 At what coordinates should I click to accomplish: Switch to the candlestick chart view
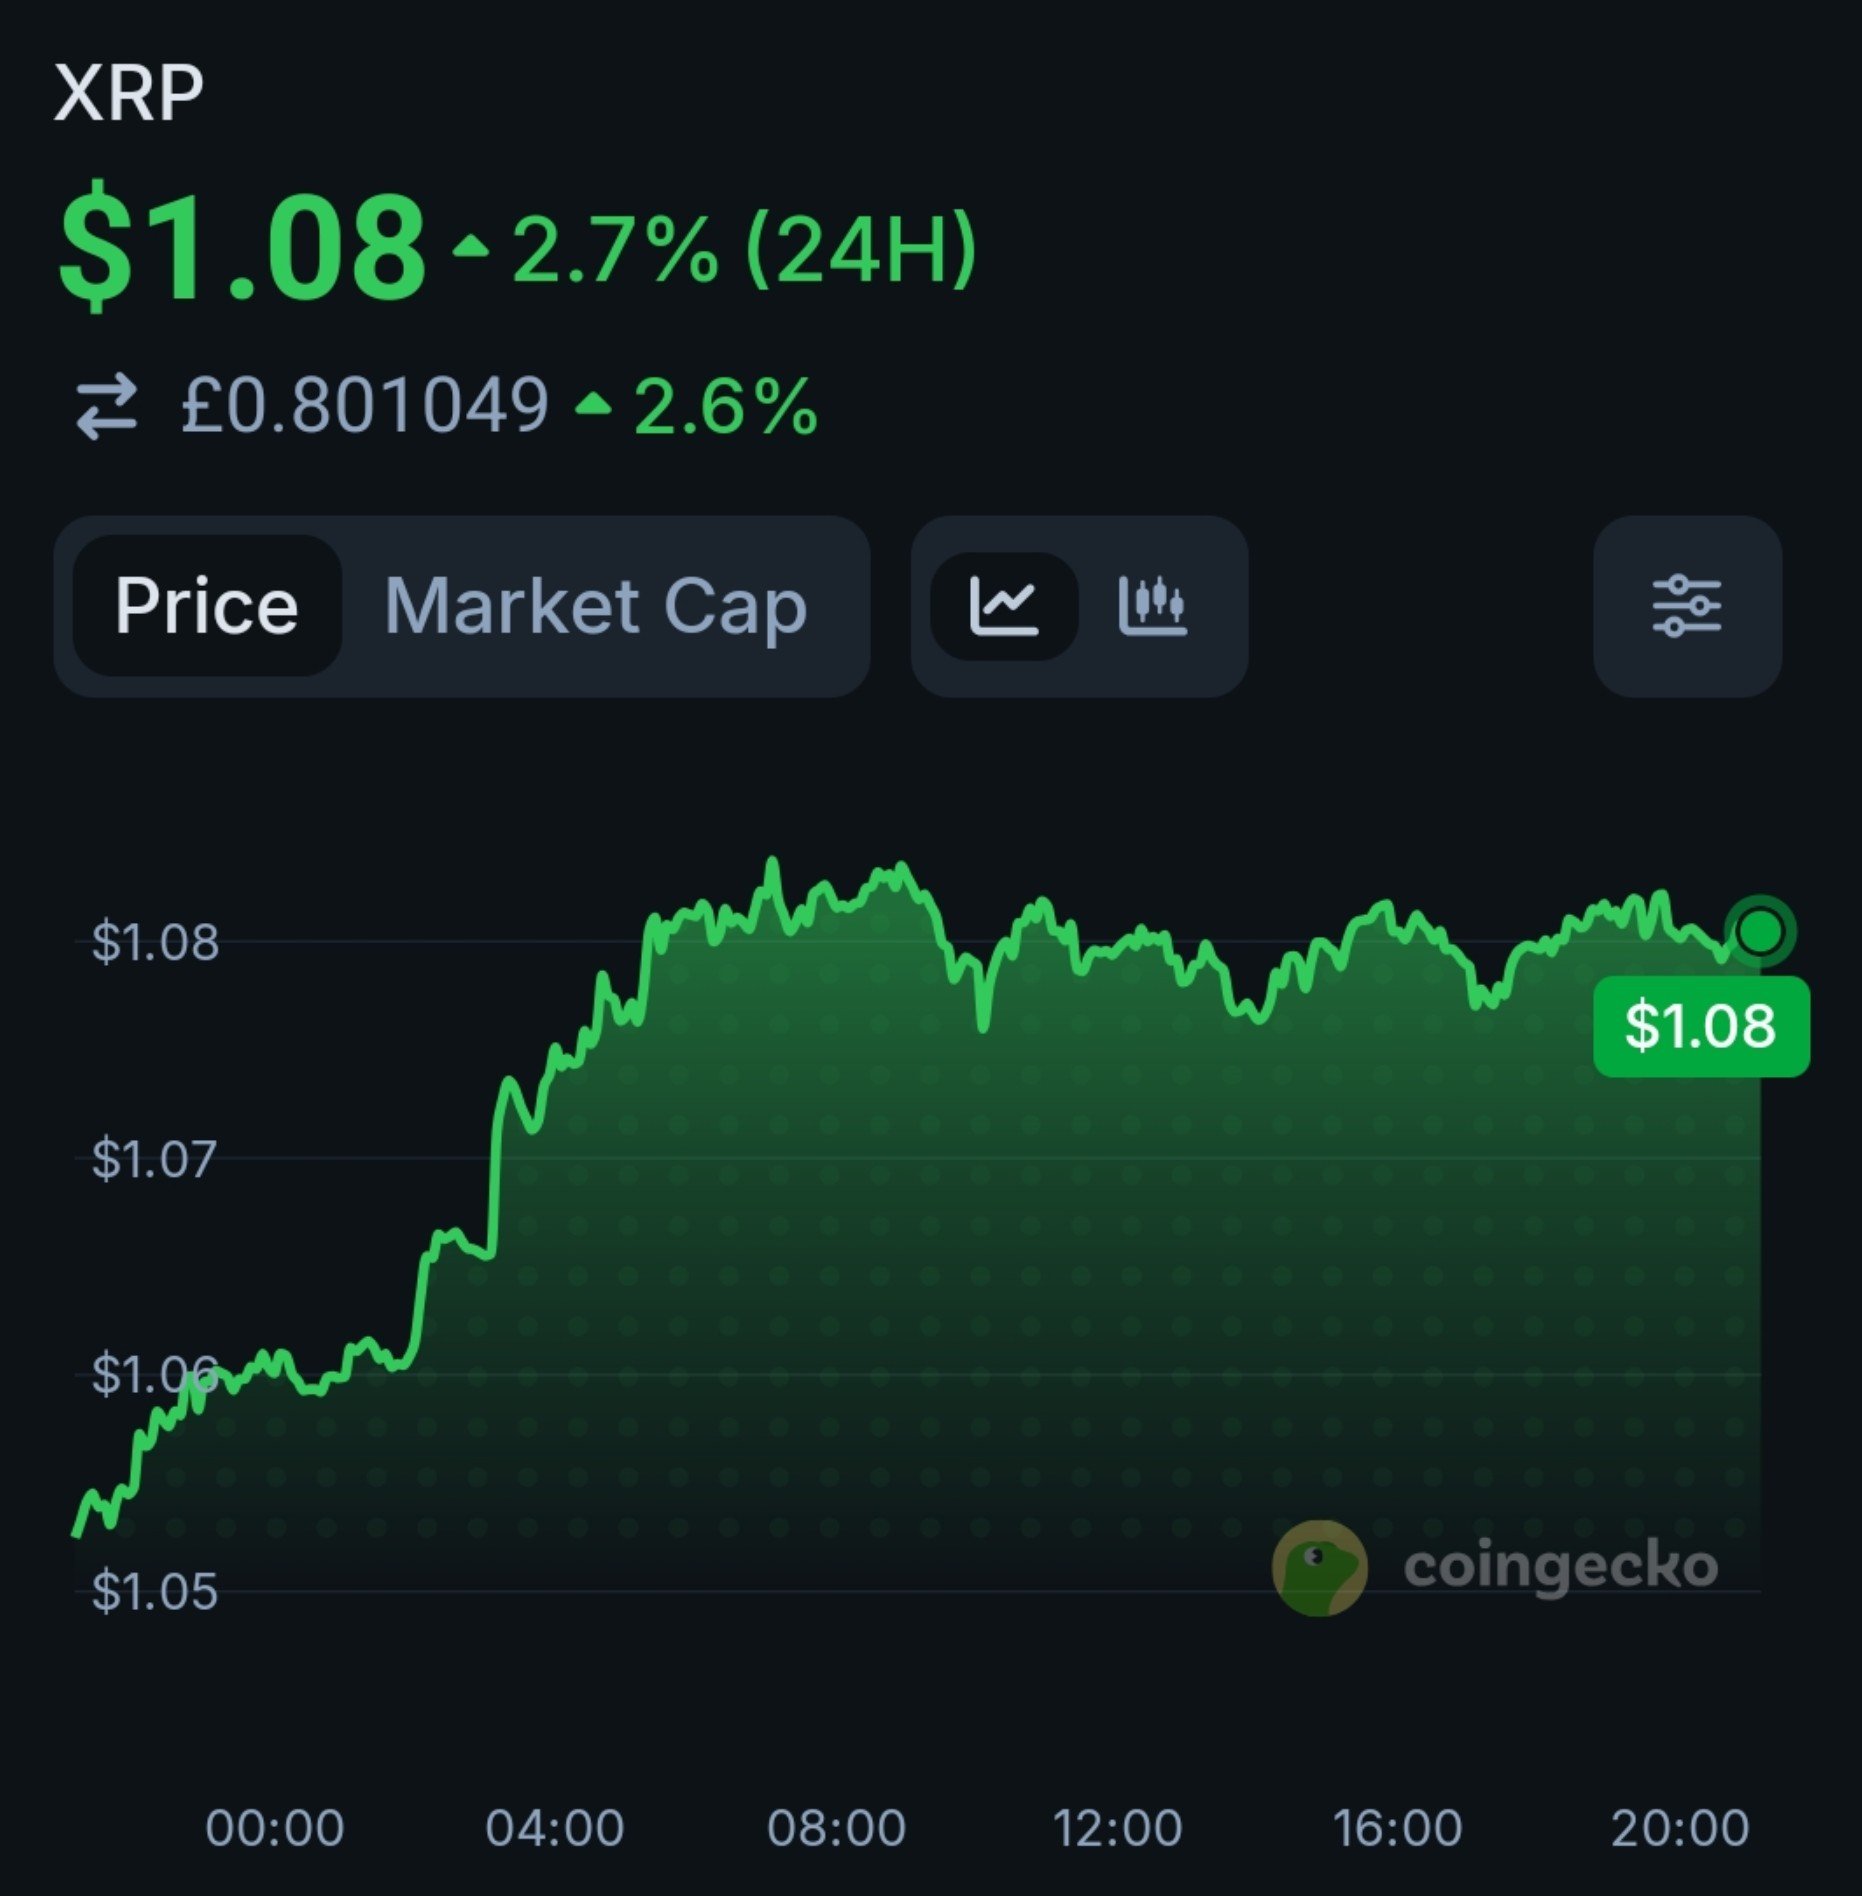(x=1153, y=606)
